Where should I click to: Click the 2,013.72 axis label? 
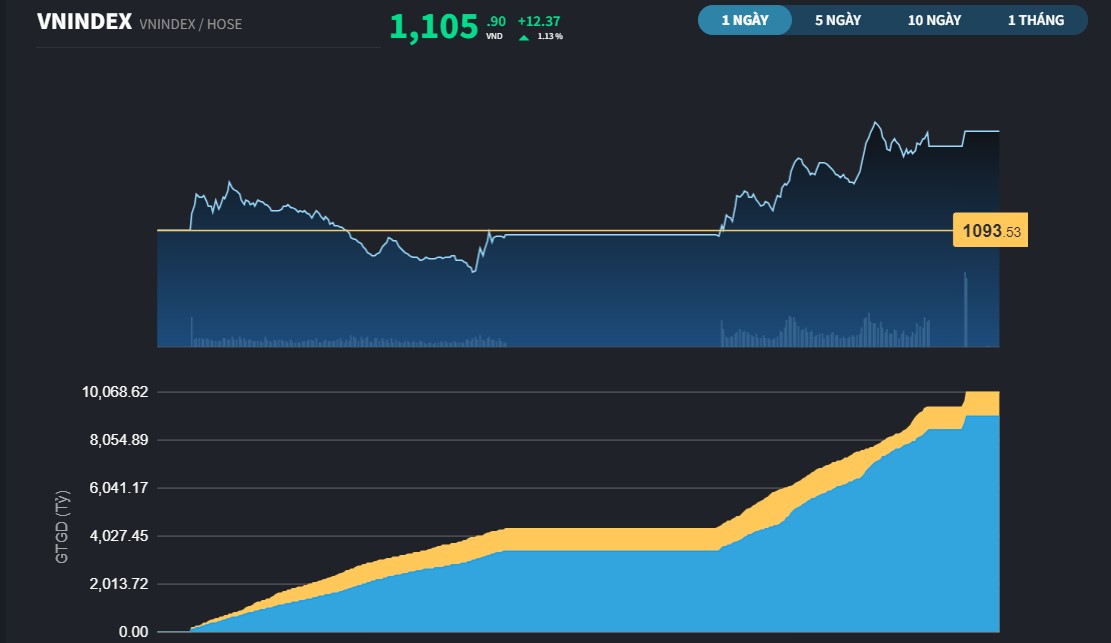pyautogui.click(x=118, y=584)
